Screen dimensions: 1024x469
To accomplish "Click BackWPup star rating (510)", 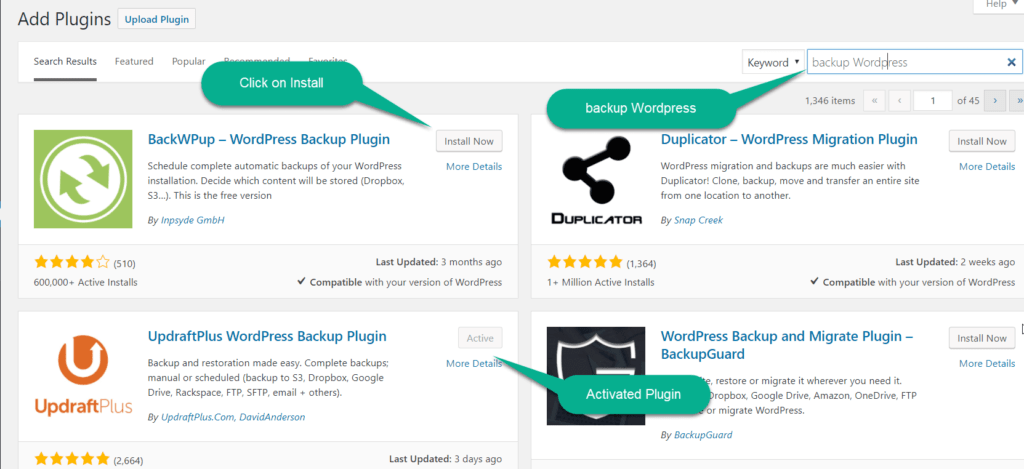I will [72, 263].
